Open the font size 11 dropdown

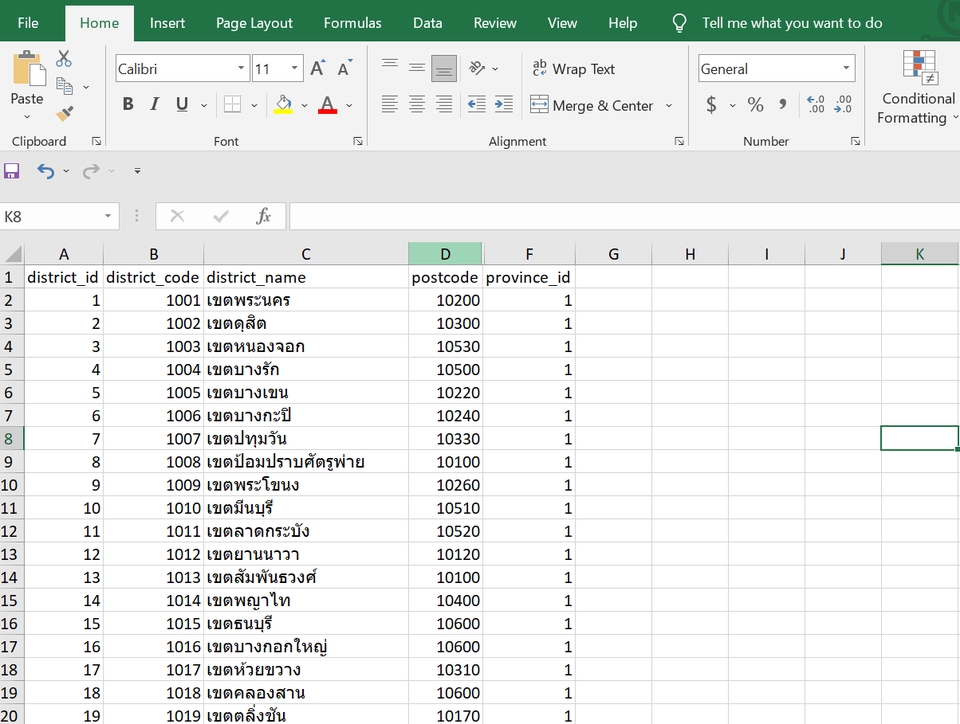tap(294, 69)
